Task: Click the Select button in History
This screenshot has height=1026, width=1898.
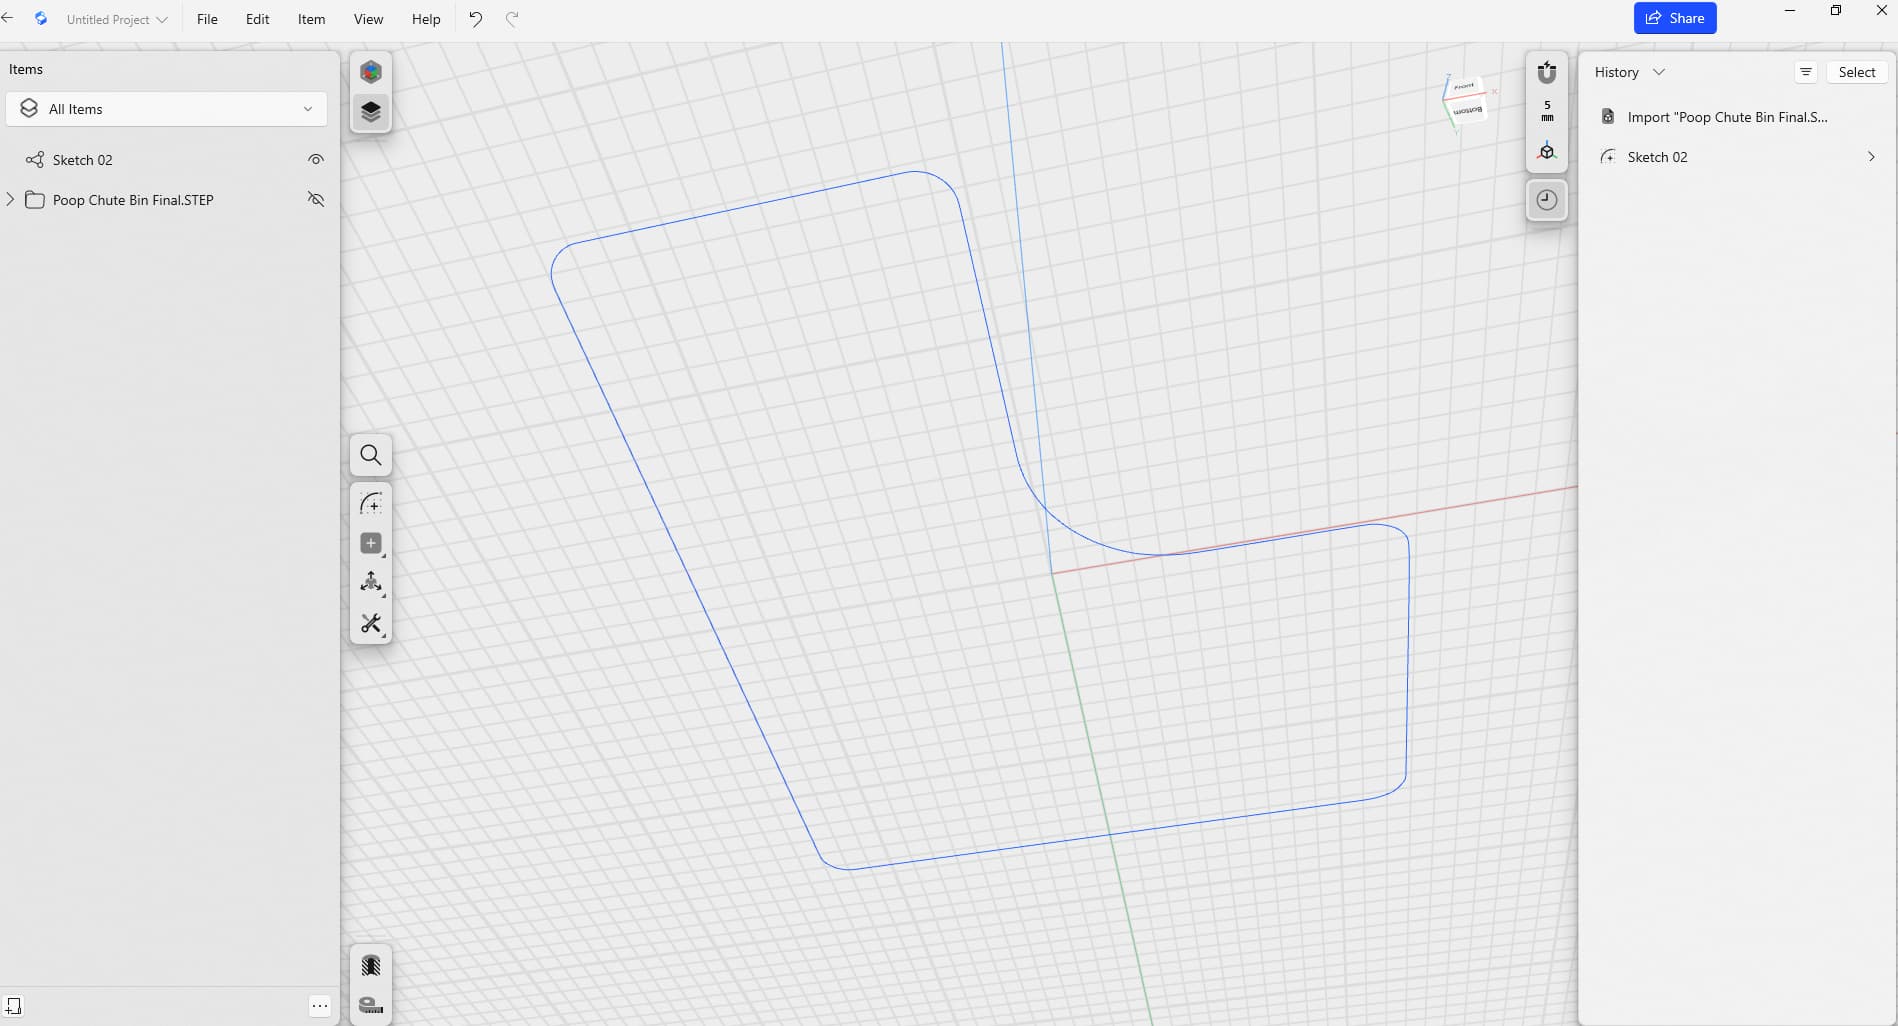Action: 1857,72
